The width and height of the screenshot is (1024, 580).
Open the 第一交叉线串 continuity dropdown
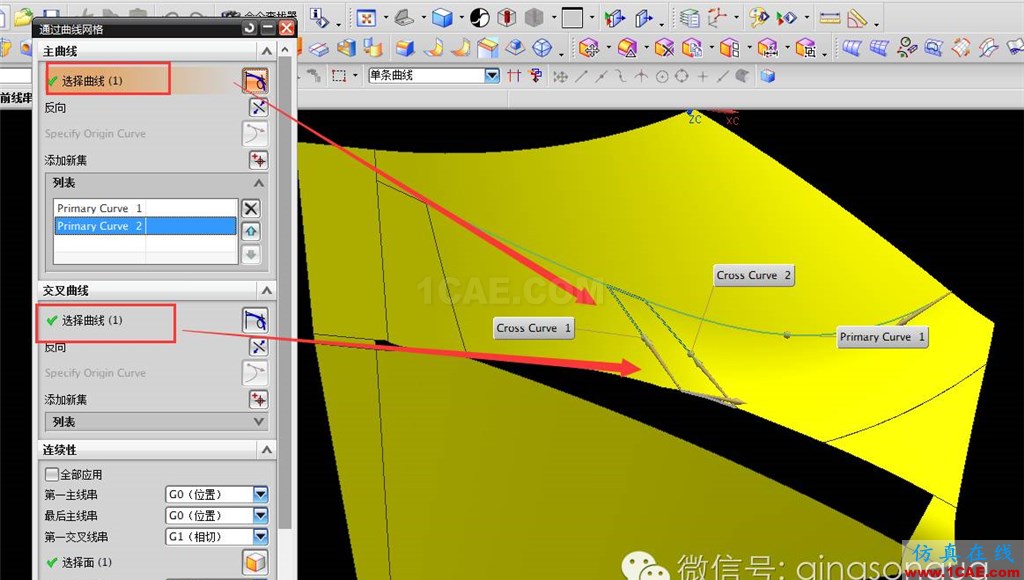click(261, 536)
